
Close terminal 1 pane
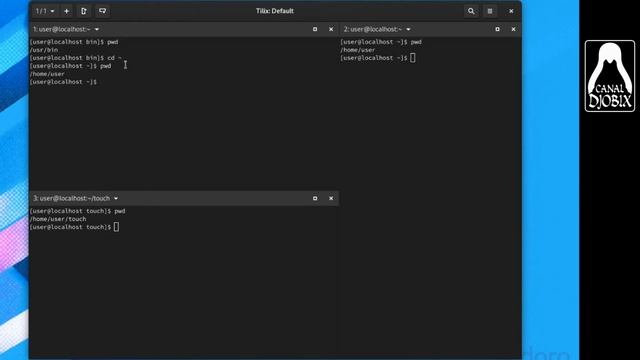(331, 29)
